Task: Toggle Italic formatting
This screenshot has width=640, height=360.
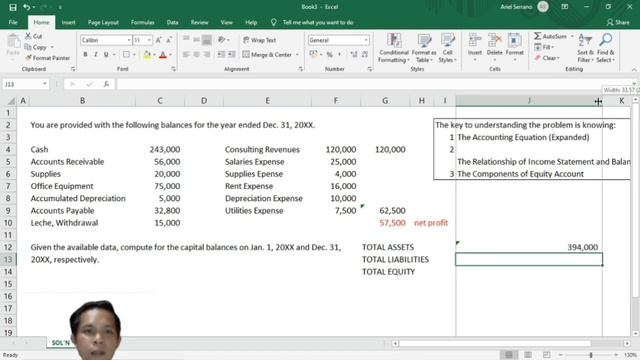Action: coord(96,54)
